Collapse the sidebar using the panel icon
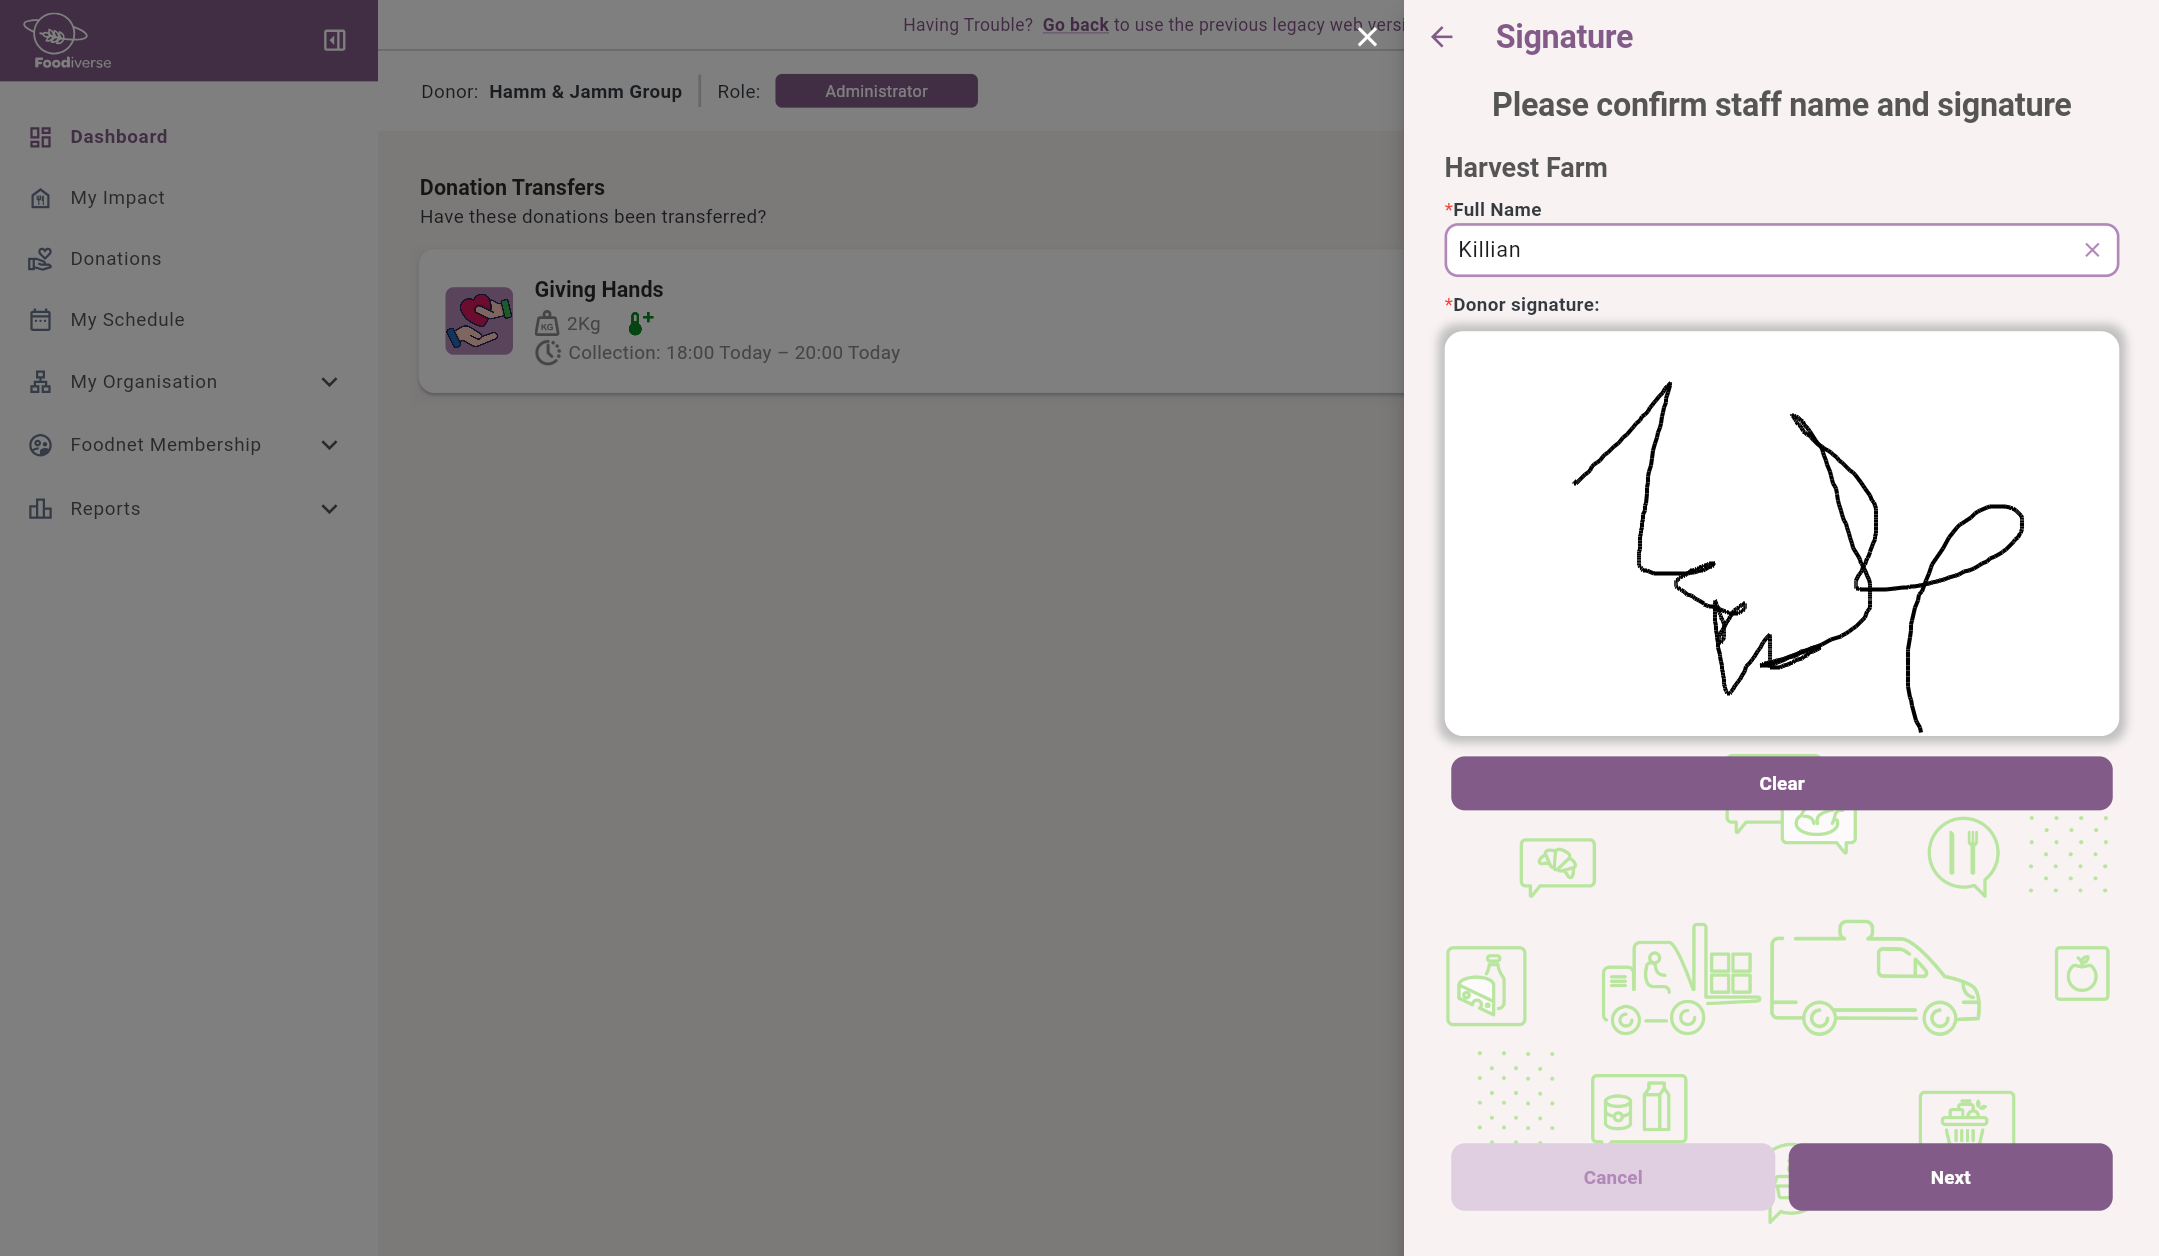2159x1256 pixels. [334, 40]
